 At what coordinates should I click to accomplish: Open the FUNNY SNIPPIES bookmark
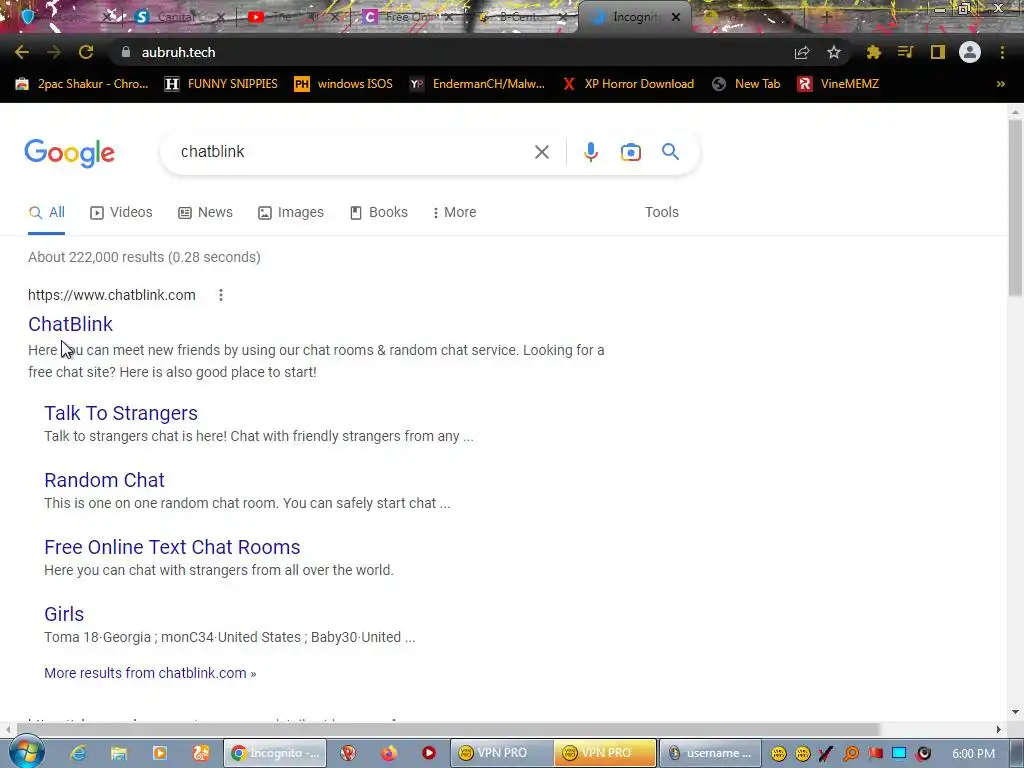click(221, 84)
